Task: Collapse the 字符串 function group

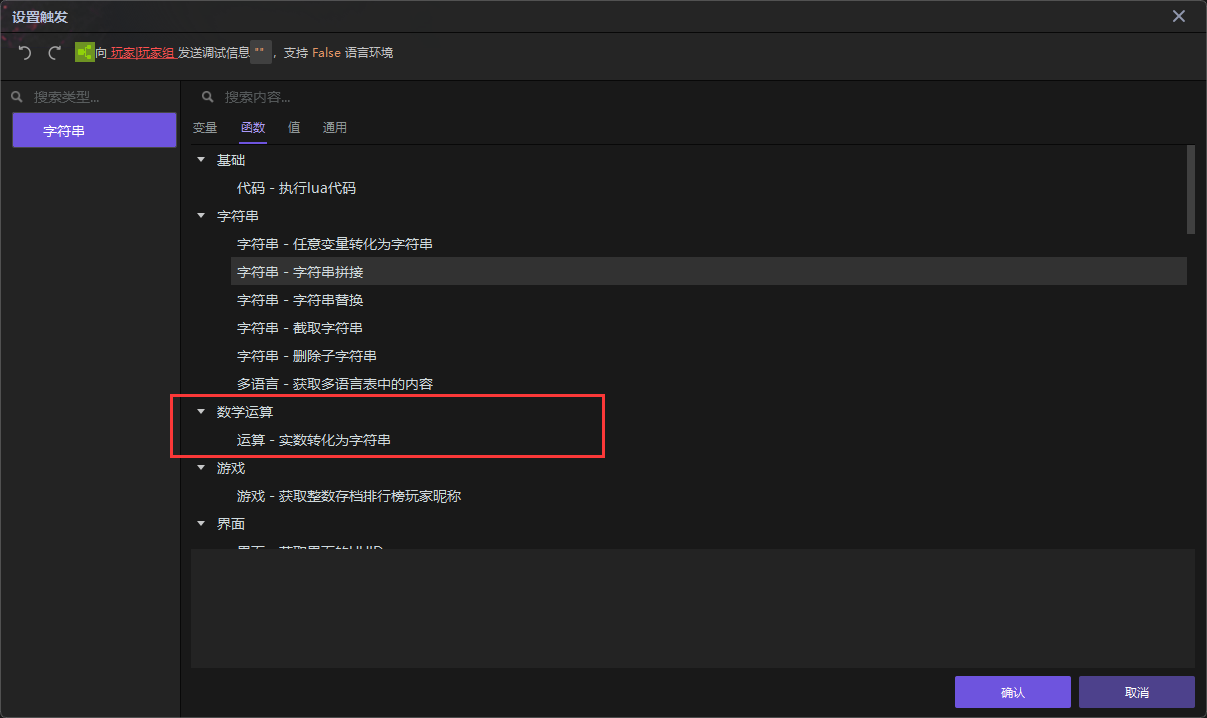Action: 201,216
